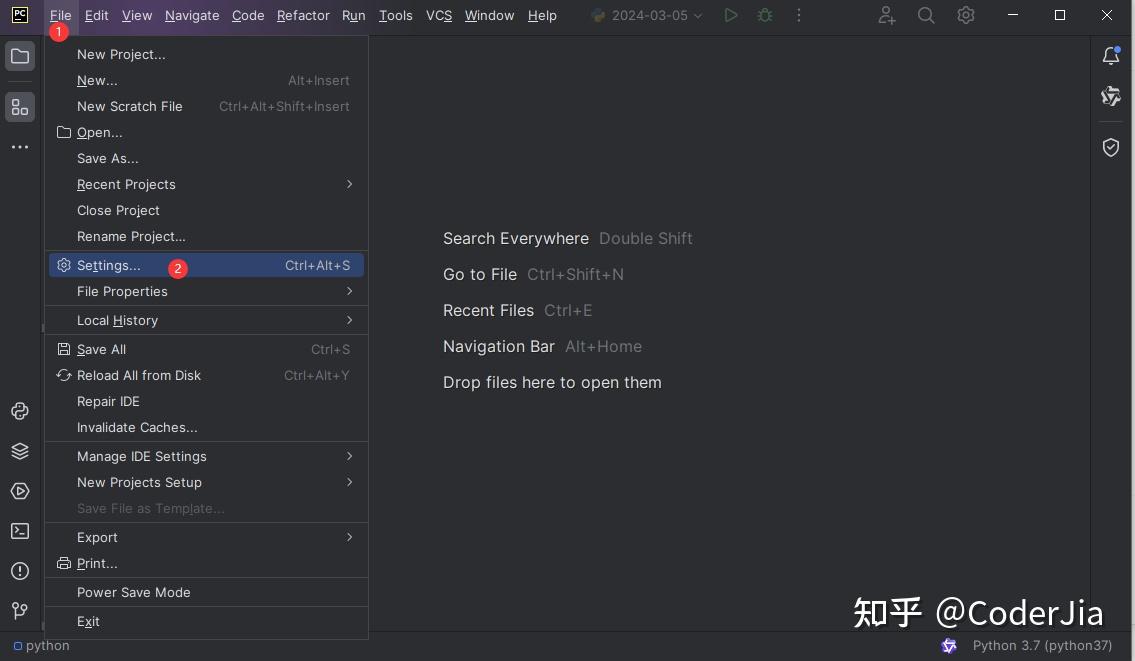Image resolution: width=1135 pixels, height=661 pixels.
Task: Select Open... with folder icon
Action: [206, 132]
